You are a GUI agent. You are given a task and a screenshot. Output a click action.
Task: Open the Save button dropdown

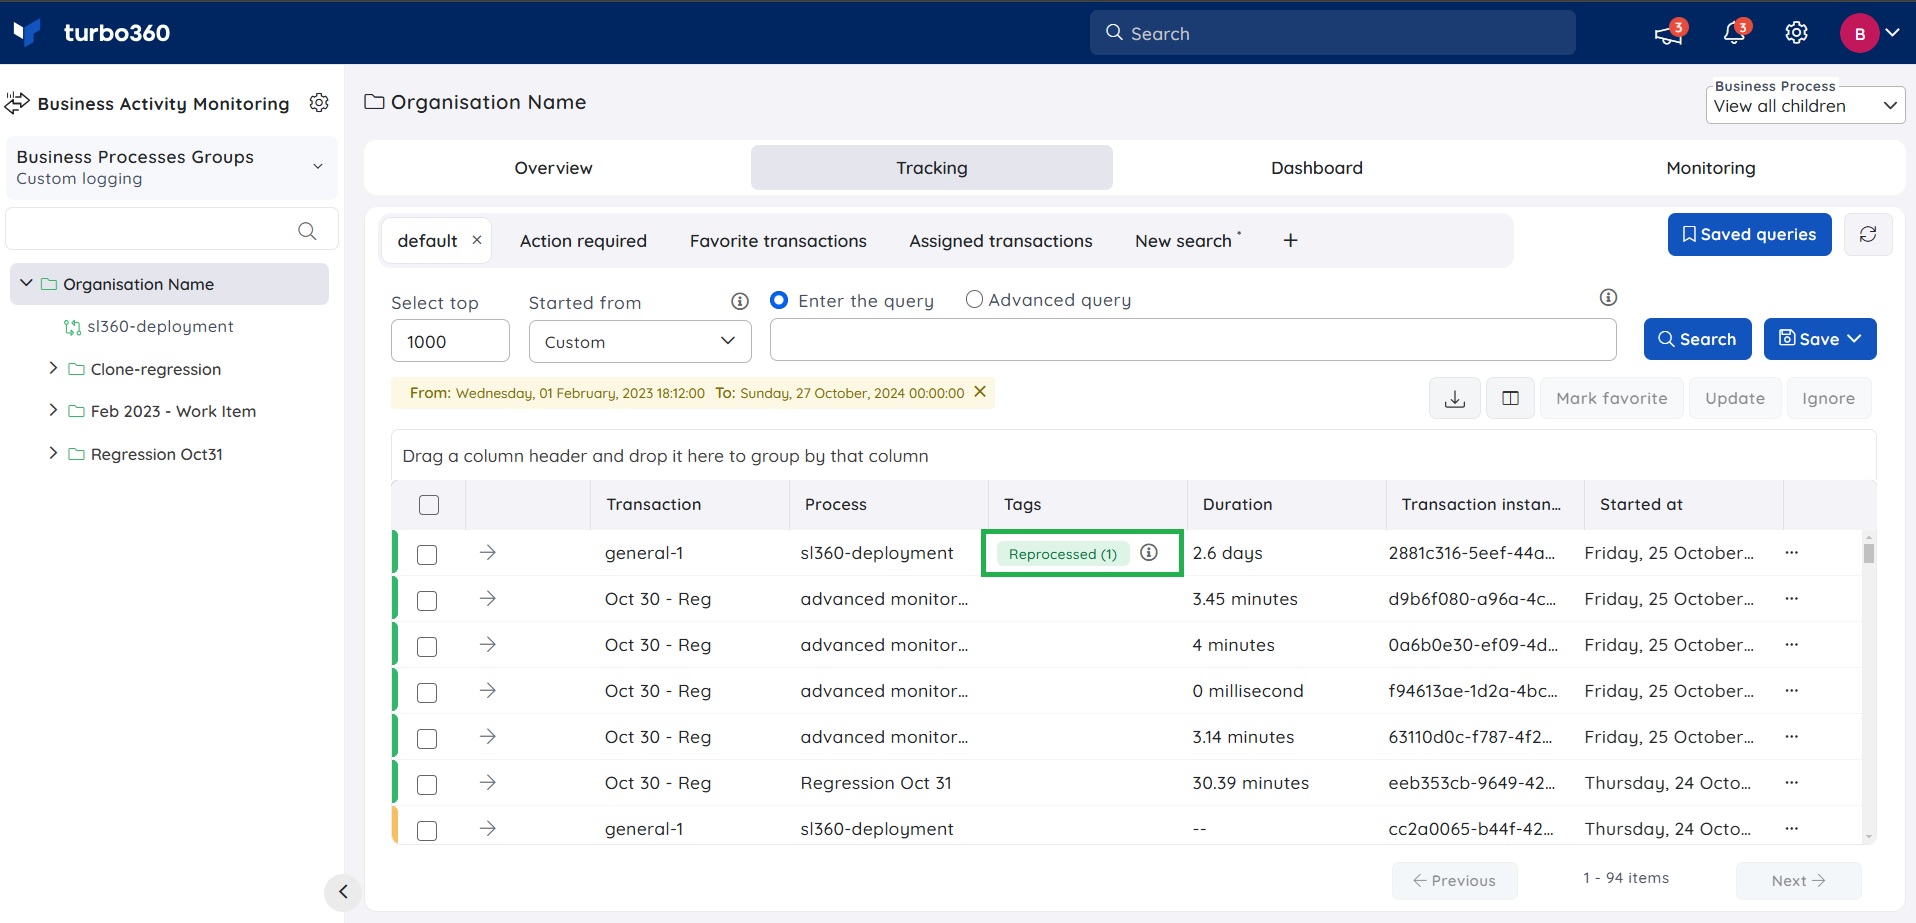[x=1820, y=339]
